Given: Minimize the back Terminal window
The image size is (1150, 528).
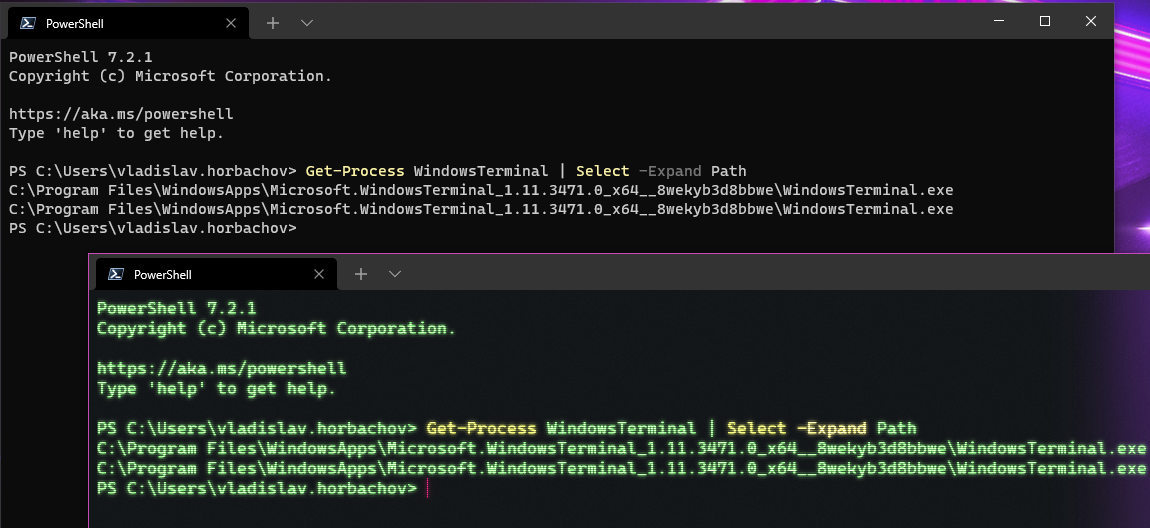Looking at the screenshot, I should coord(1000,22).
